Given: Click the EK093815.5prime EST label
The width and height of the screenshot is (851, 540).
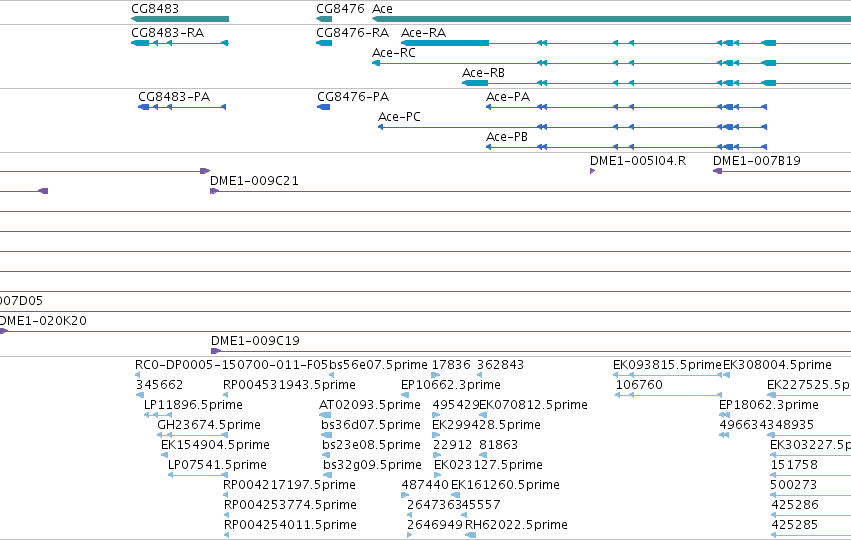Looking at the screenshot, I should (x=668, y=365).
